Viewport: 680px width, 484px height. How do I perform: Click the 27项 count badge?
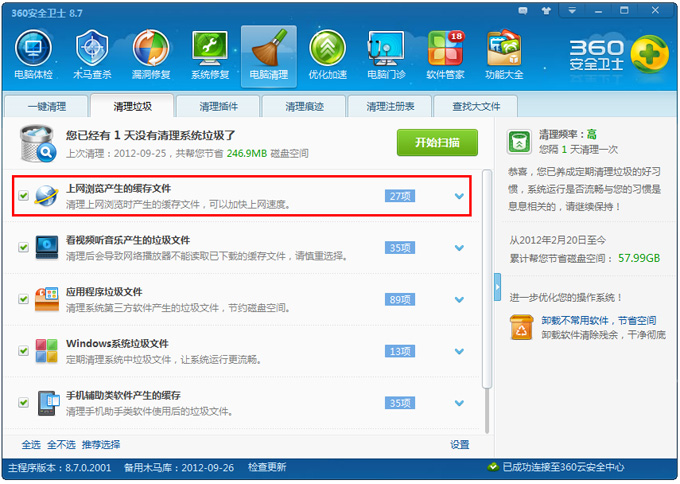click(x=400, y=196)
